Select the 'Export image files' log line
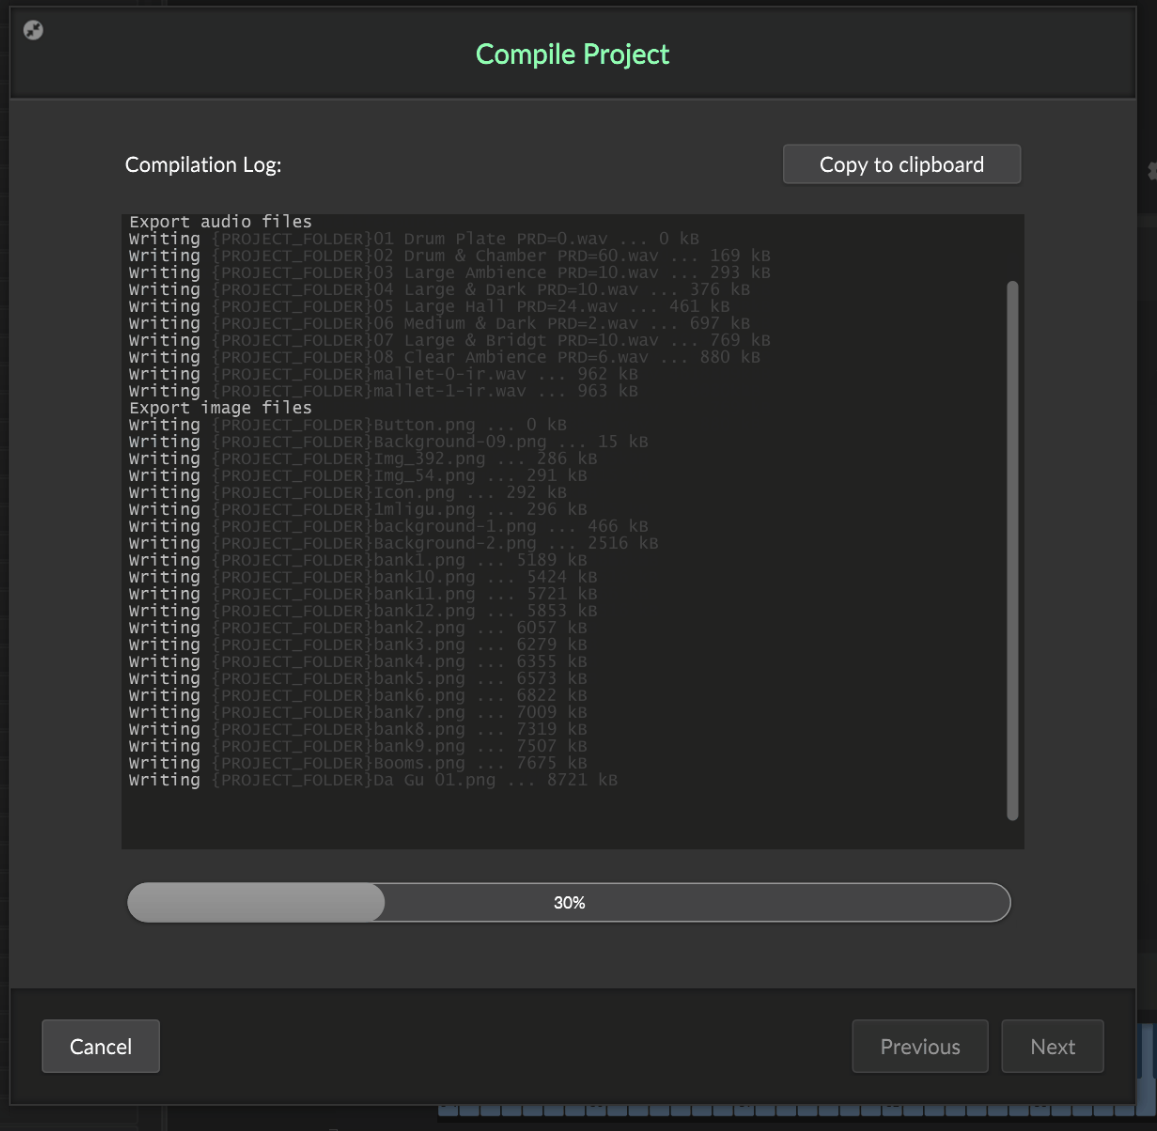This screenshot has height=1131, width=1157. [220, 408]
